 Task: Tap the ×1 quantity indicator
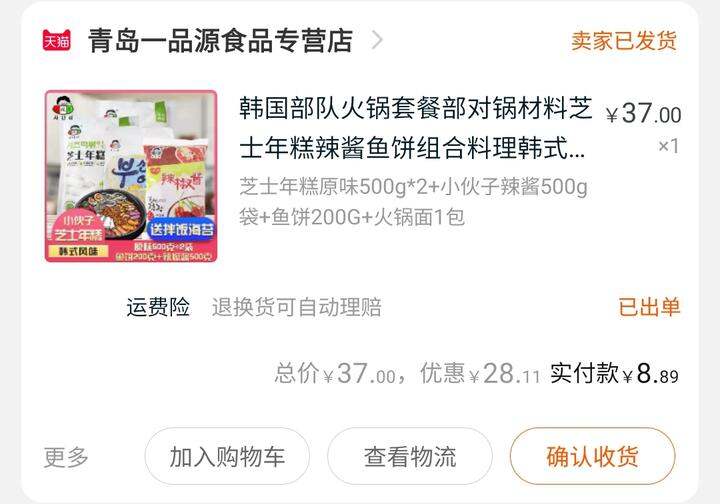(x=669, y=146)
